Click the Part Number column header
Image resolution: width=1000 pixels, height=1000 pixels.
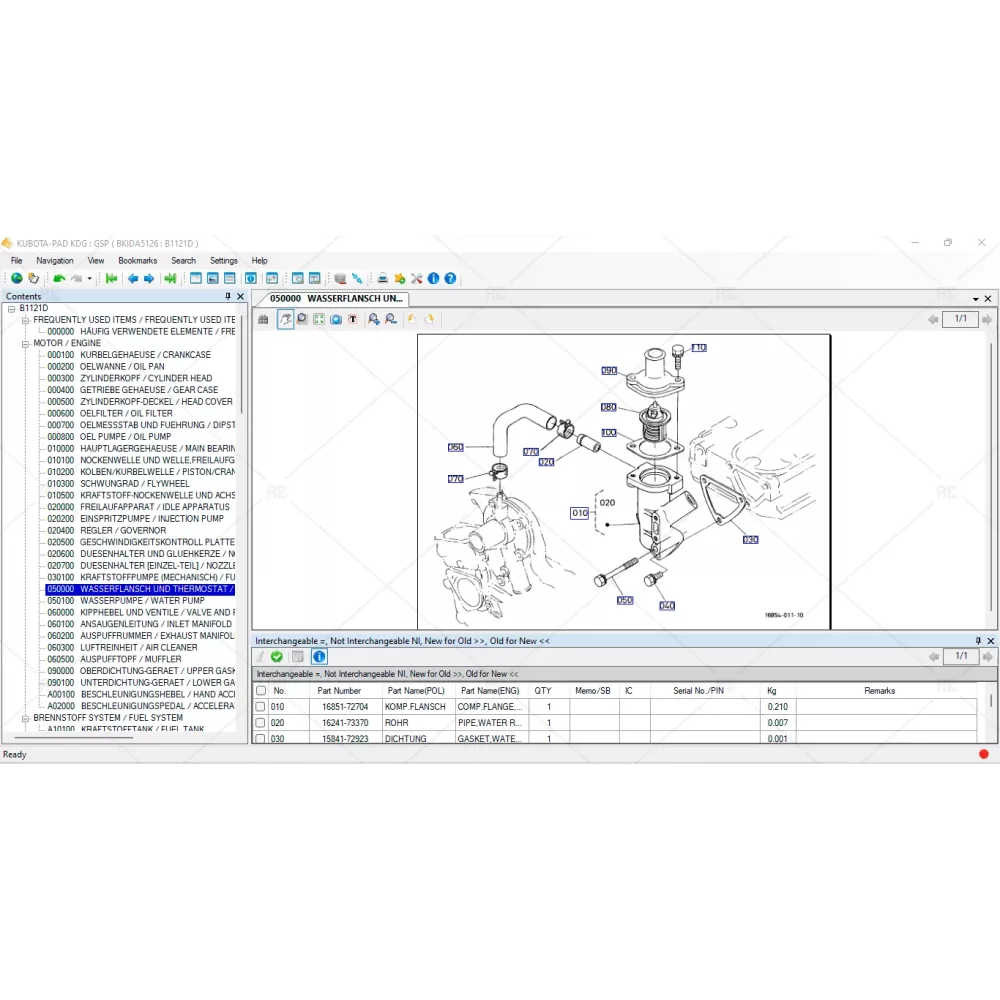pyautogui.click(x=339, y=690)
